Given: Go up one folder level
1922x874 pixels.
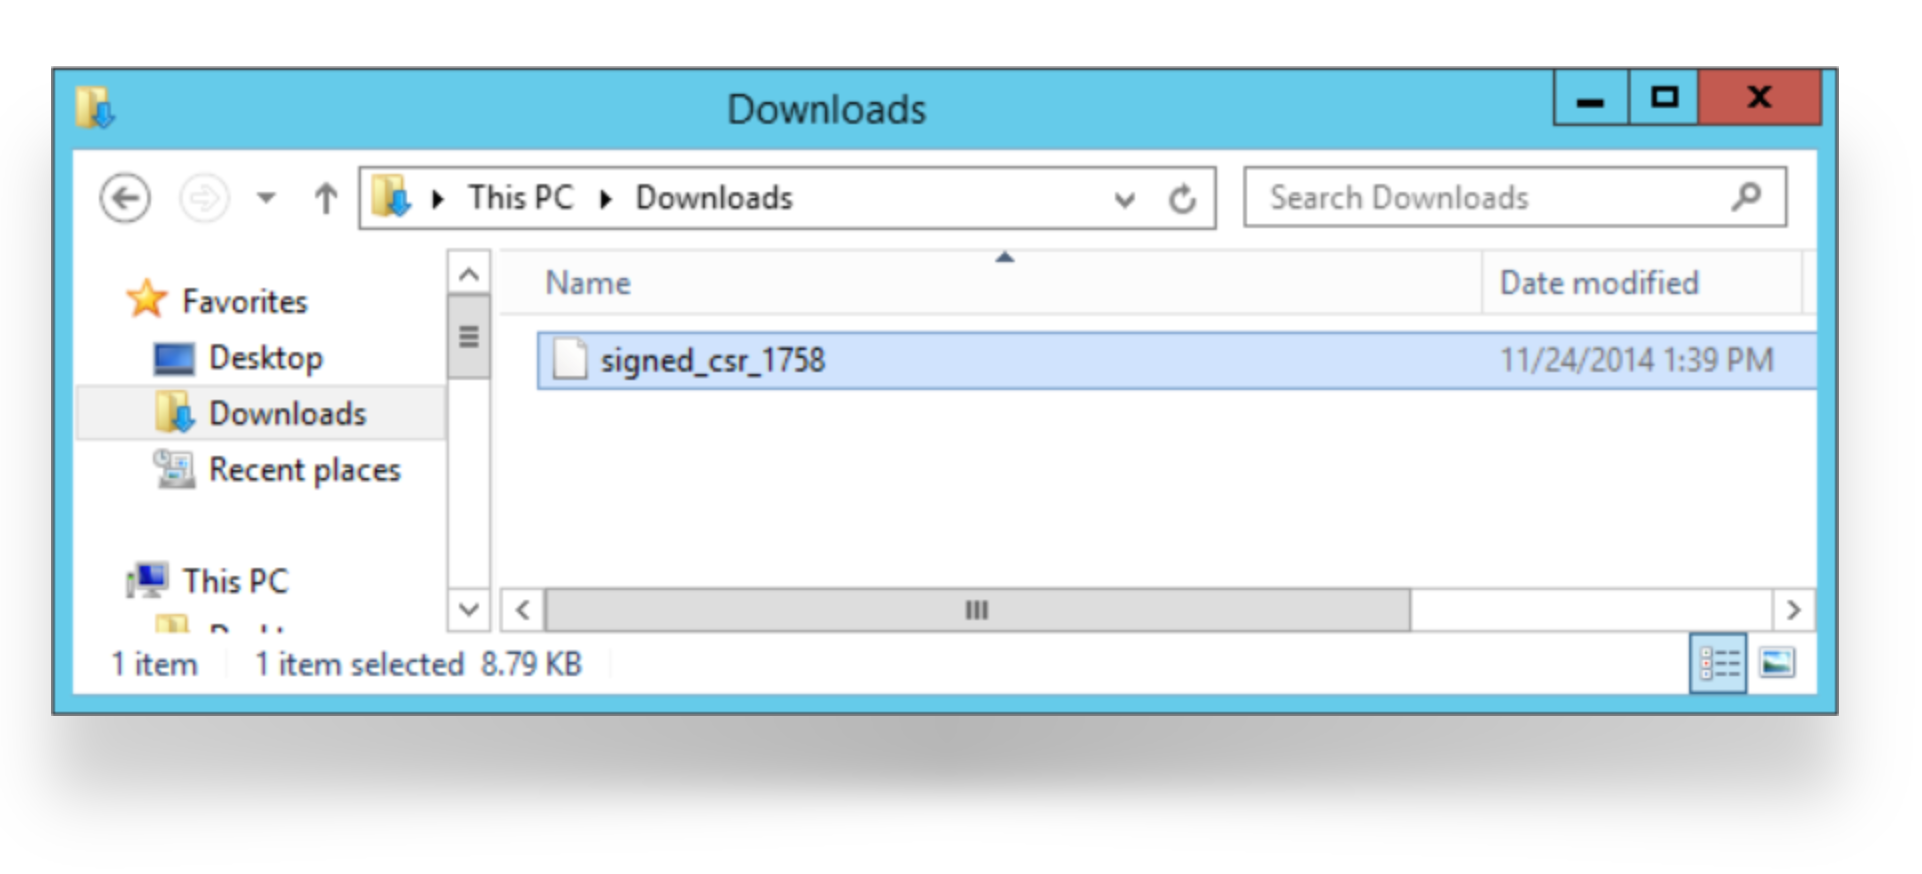Looking at the screenshot, I should (325, 198).
